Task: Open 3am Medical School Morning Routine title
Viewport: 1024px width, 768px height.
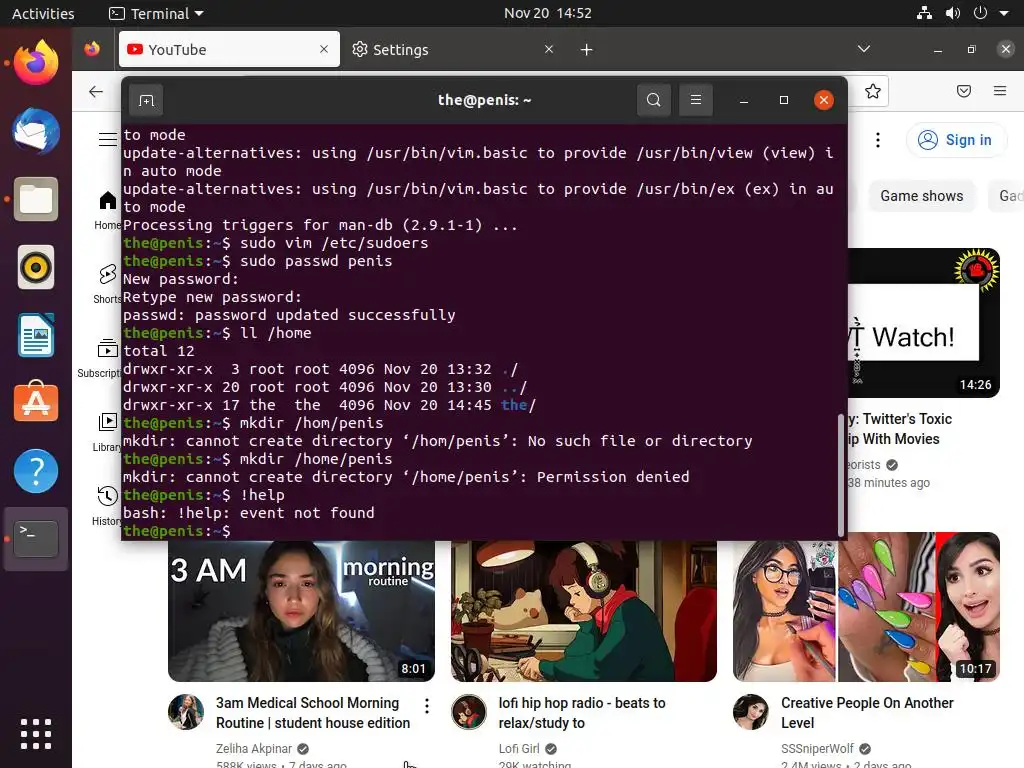Action: [313, 712]
